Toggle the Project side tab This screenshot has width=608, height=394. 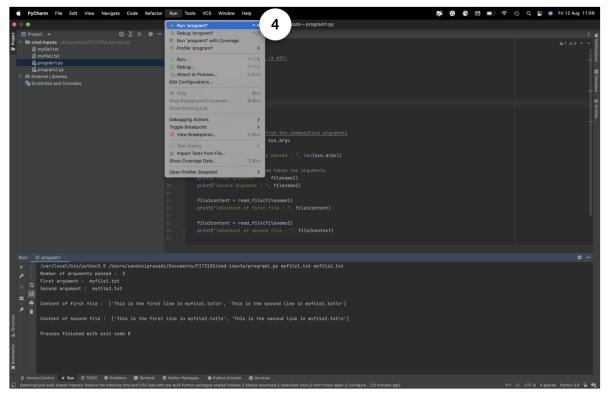(x=13, y=41)
